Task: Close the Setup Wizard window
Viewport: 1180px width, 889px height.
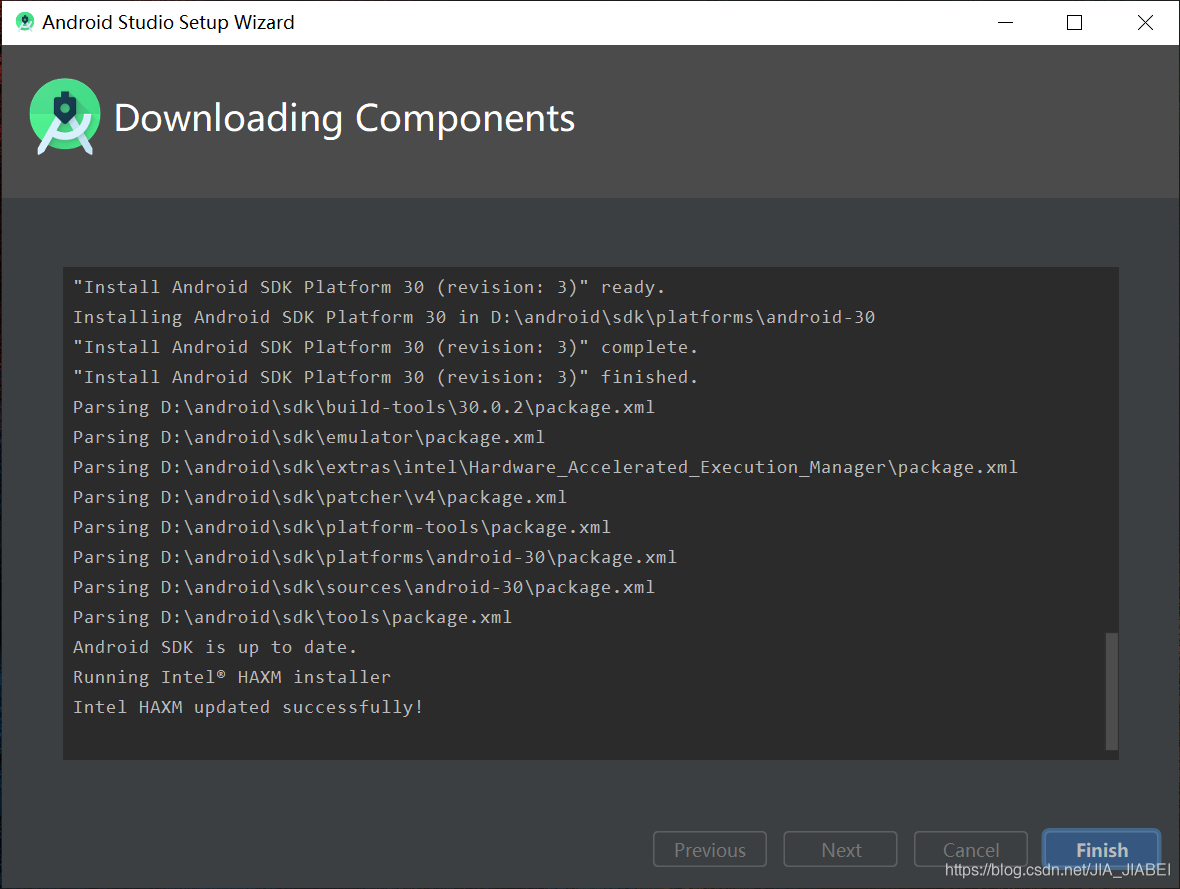Action: tap(1145, 23)
